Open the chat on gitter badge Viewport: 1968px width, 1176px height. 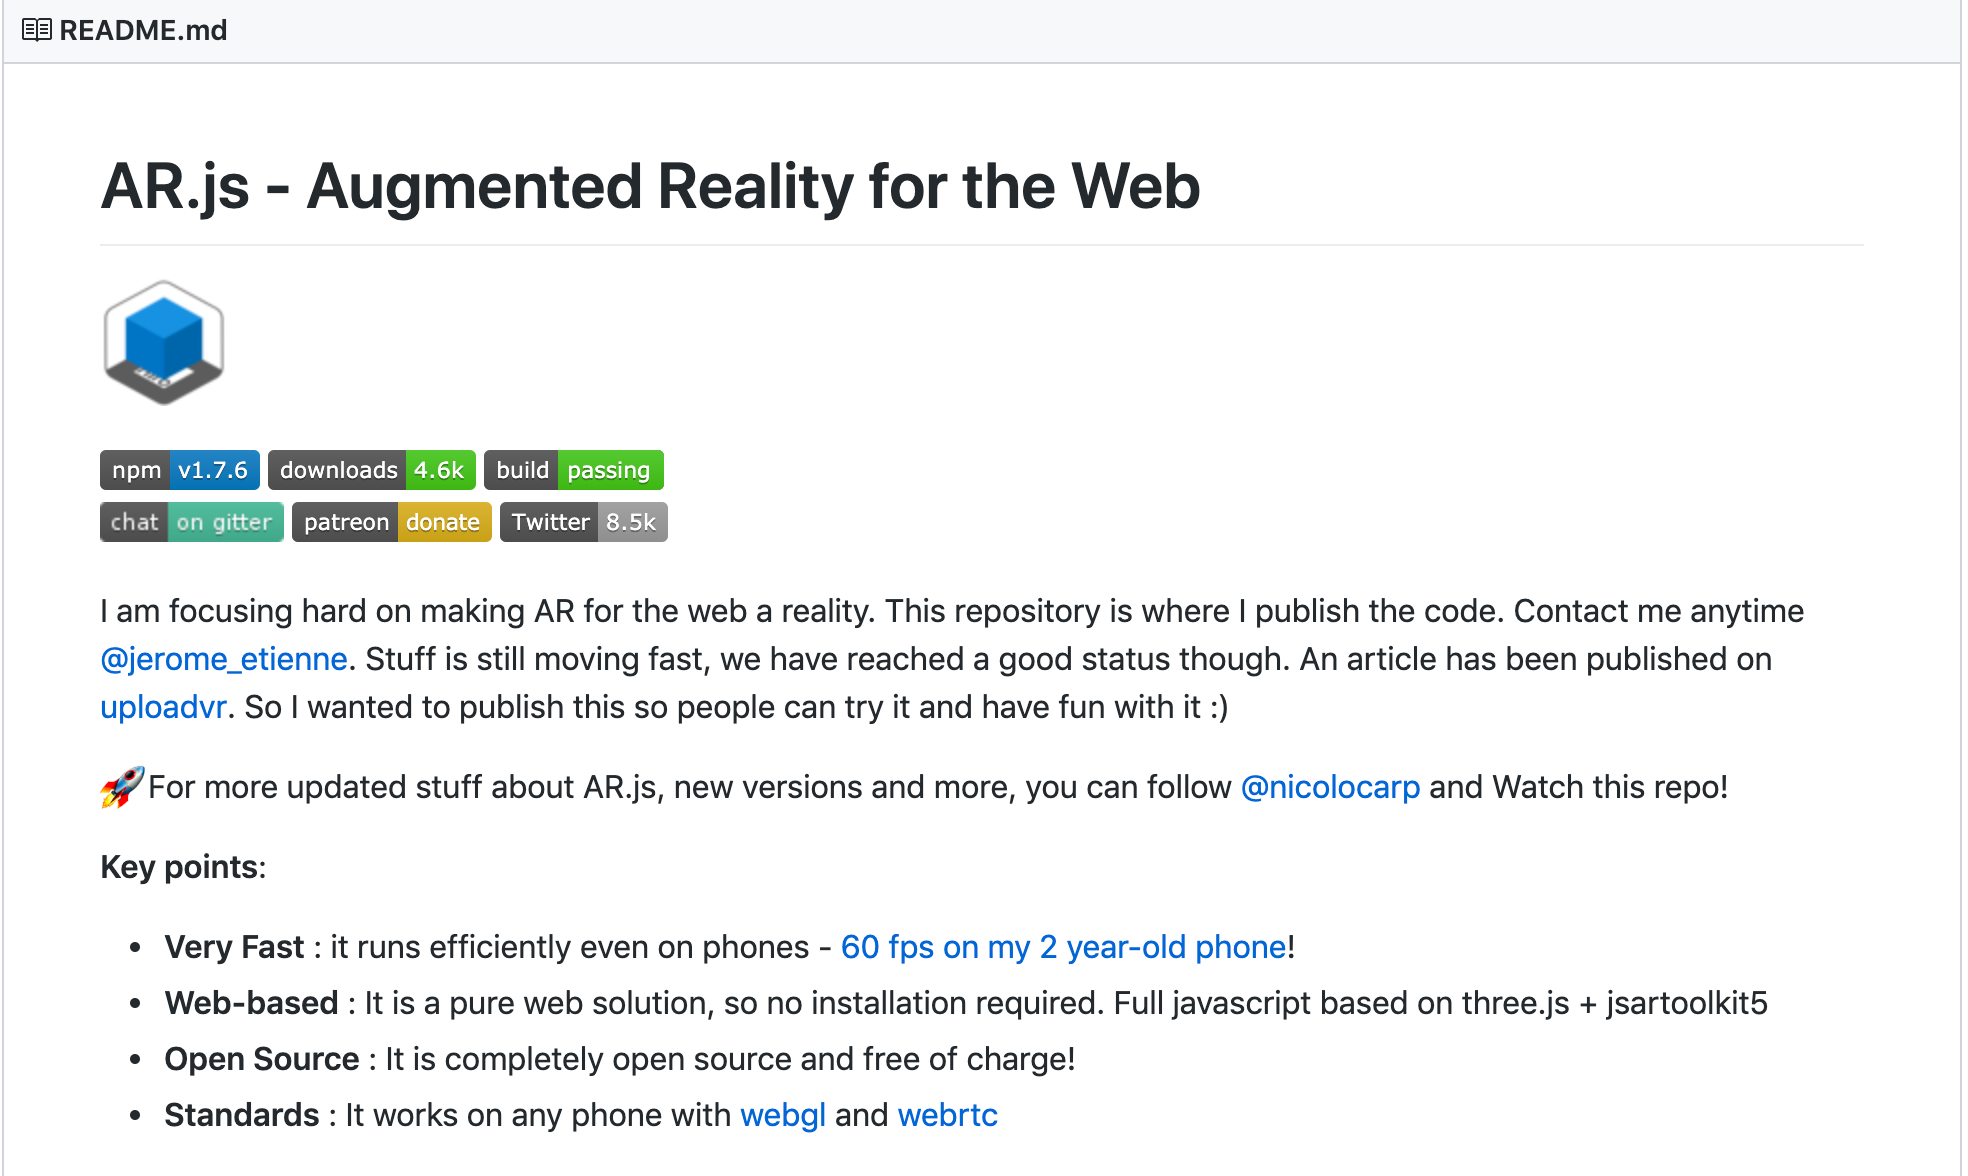point(191,521)
